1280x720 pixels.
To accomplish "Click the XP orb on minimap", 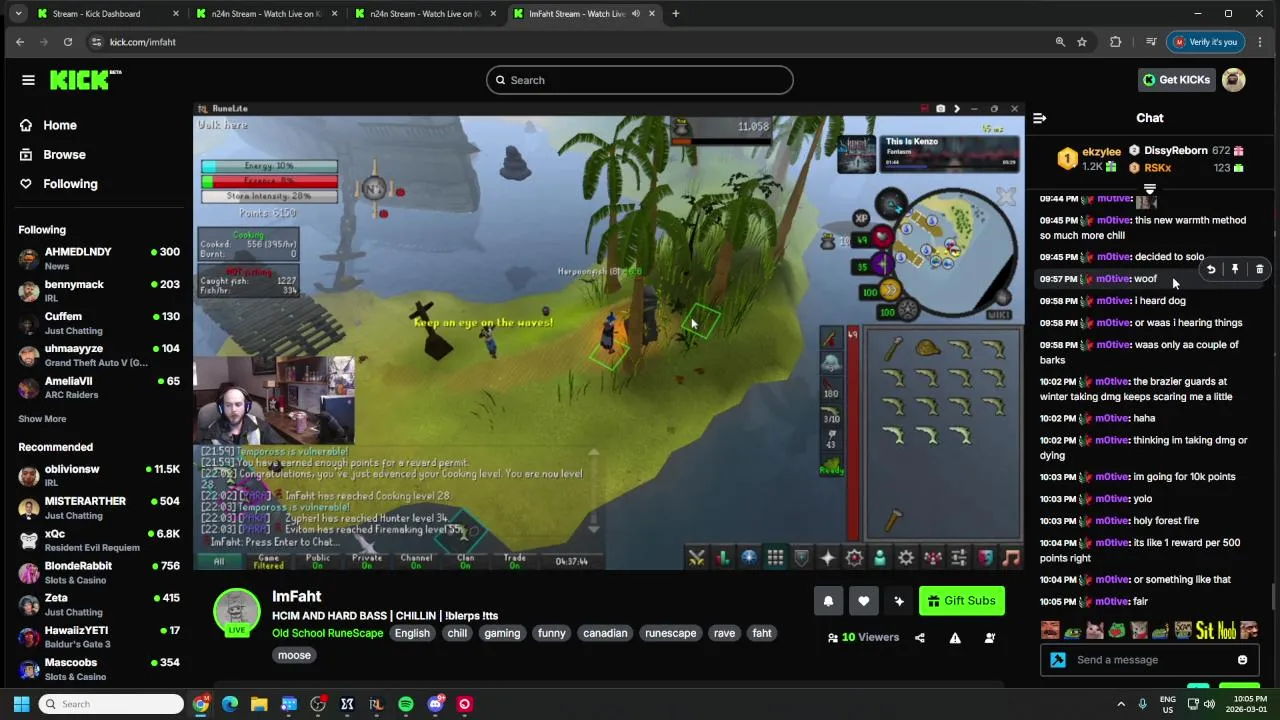I will 861,218.
